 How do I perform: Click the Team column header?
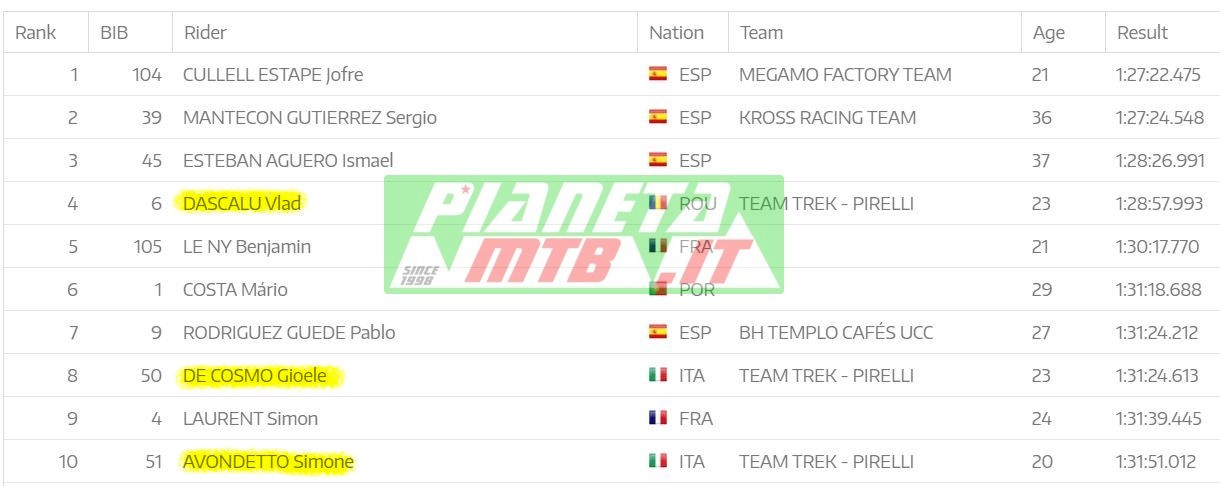coord(761,32)
